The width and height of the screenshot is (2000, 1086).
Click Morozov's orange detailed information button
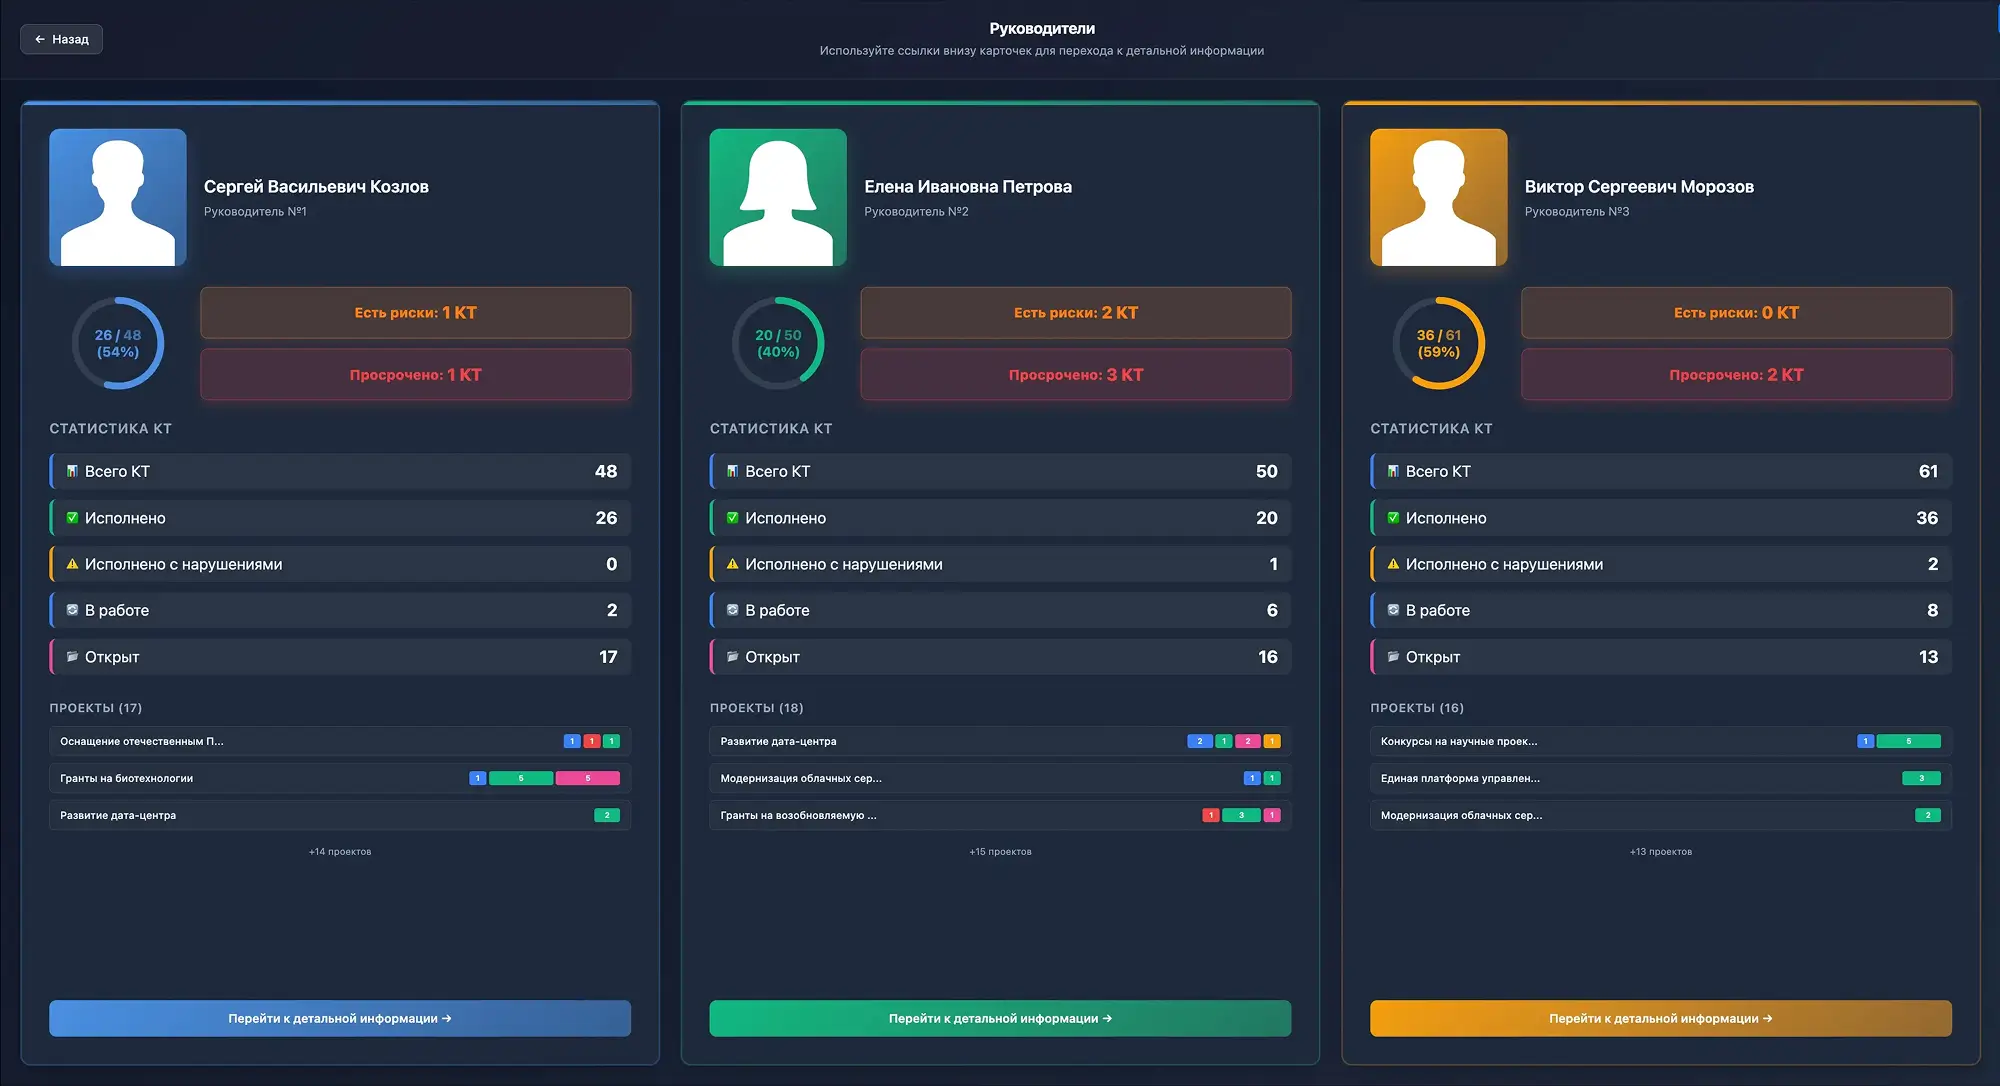(1660, 1018)
